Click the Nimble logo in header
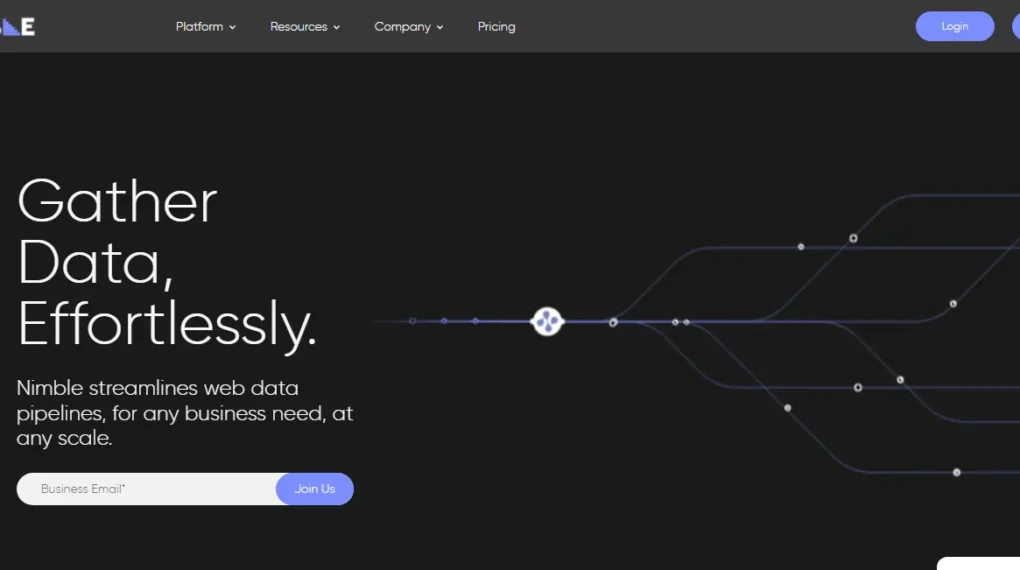 click(x=18, y=27)
